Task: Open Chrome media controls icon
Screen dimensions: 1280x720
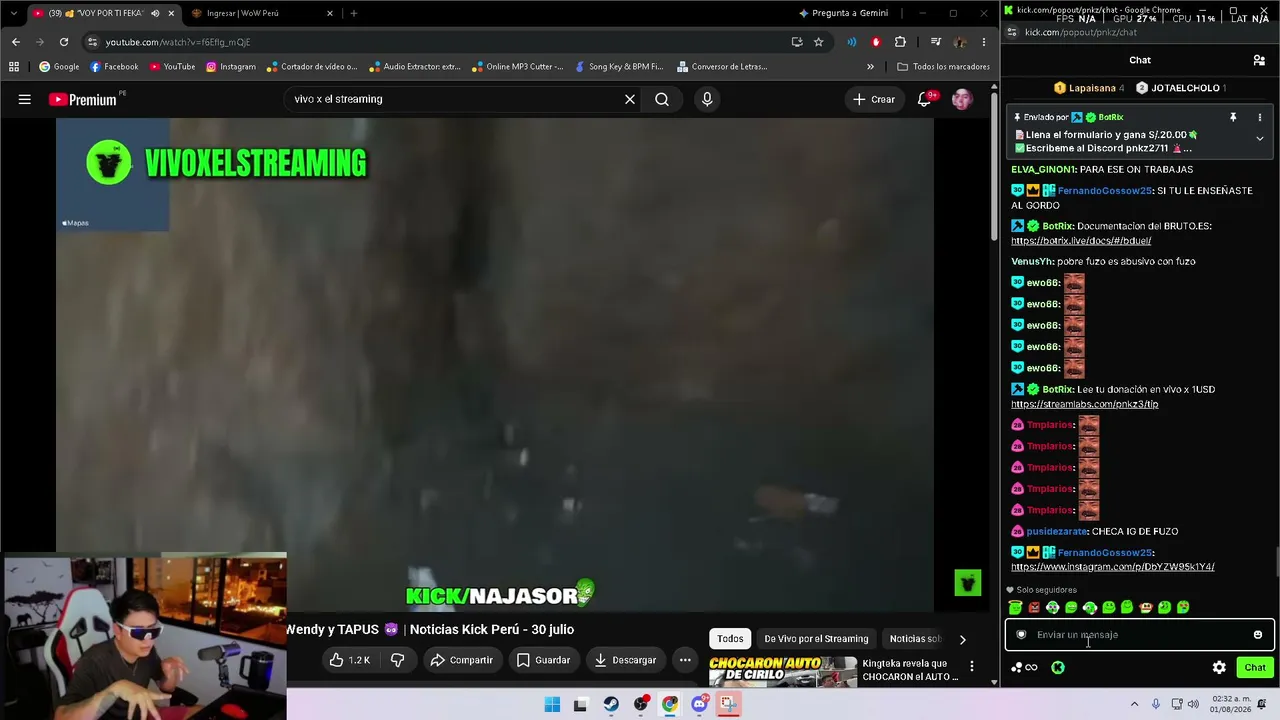Action: tap(935, 42)
